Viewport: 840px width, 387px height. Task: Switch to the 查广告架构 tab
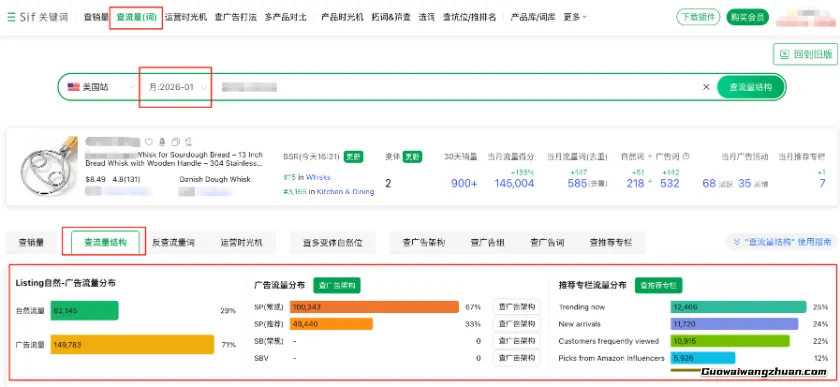pyautogui.click(x=424, y=242)
